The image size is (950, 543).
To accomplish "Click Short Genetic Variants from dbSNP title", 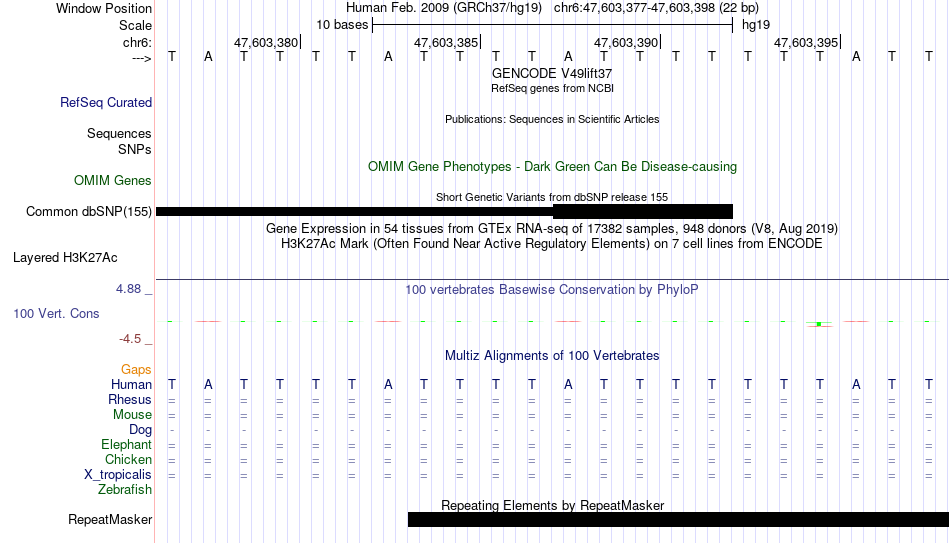I will click(x=552, y=198).
